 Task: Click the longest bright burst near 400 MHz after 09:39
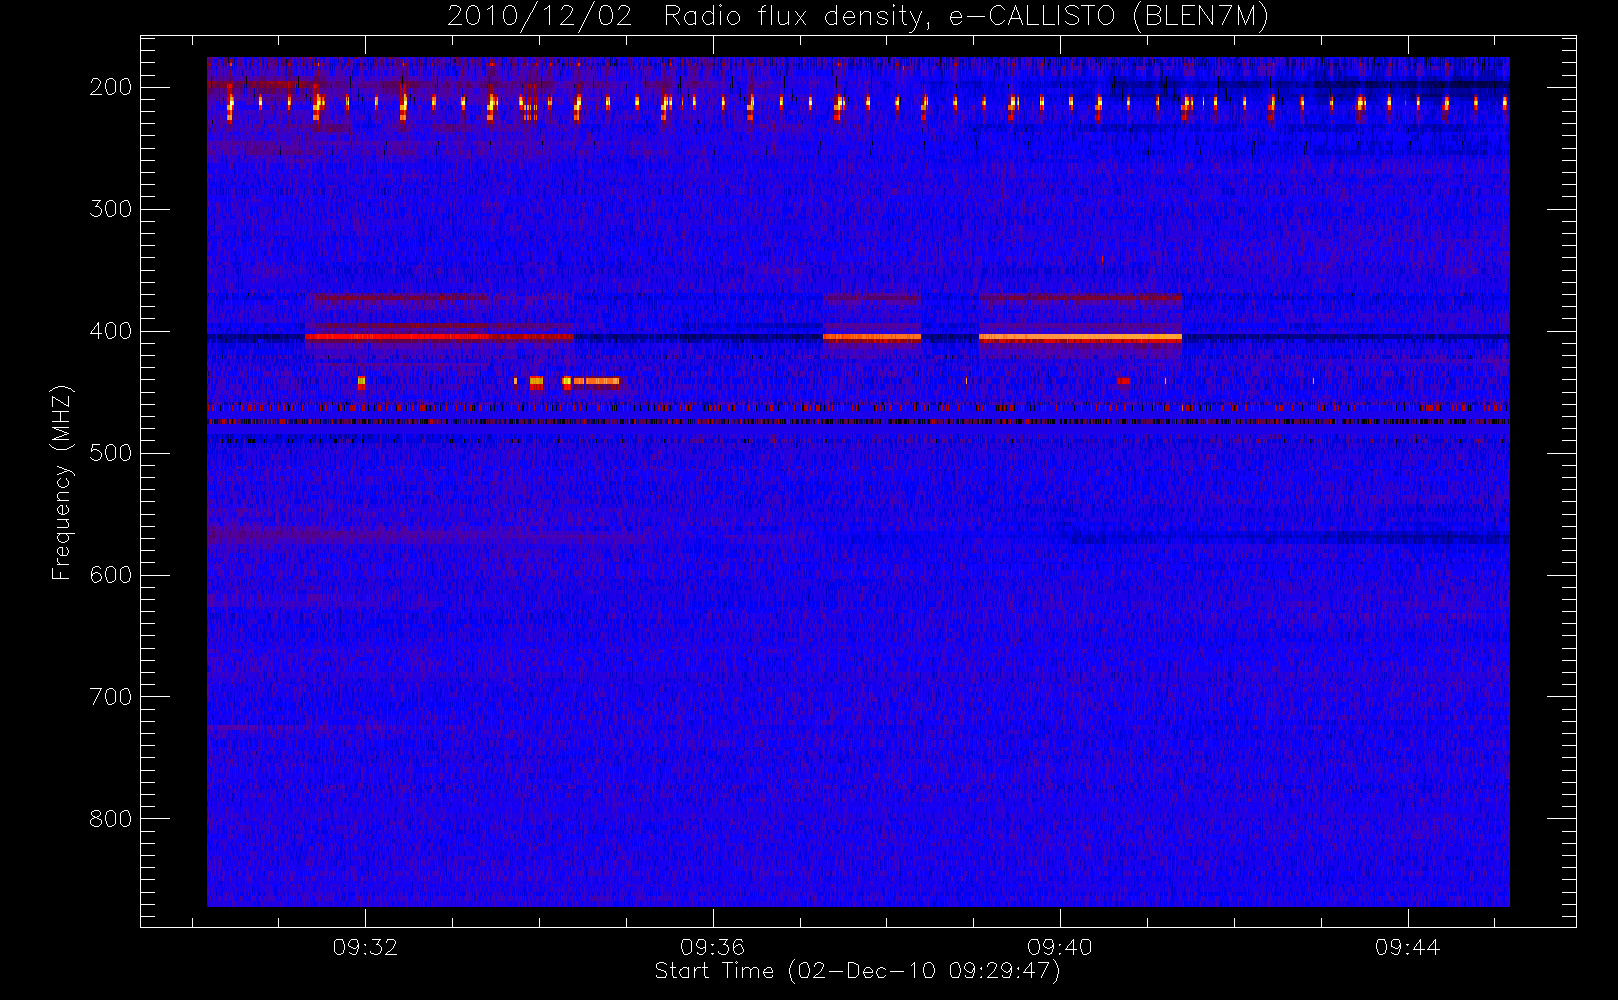pos(1080,338)
